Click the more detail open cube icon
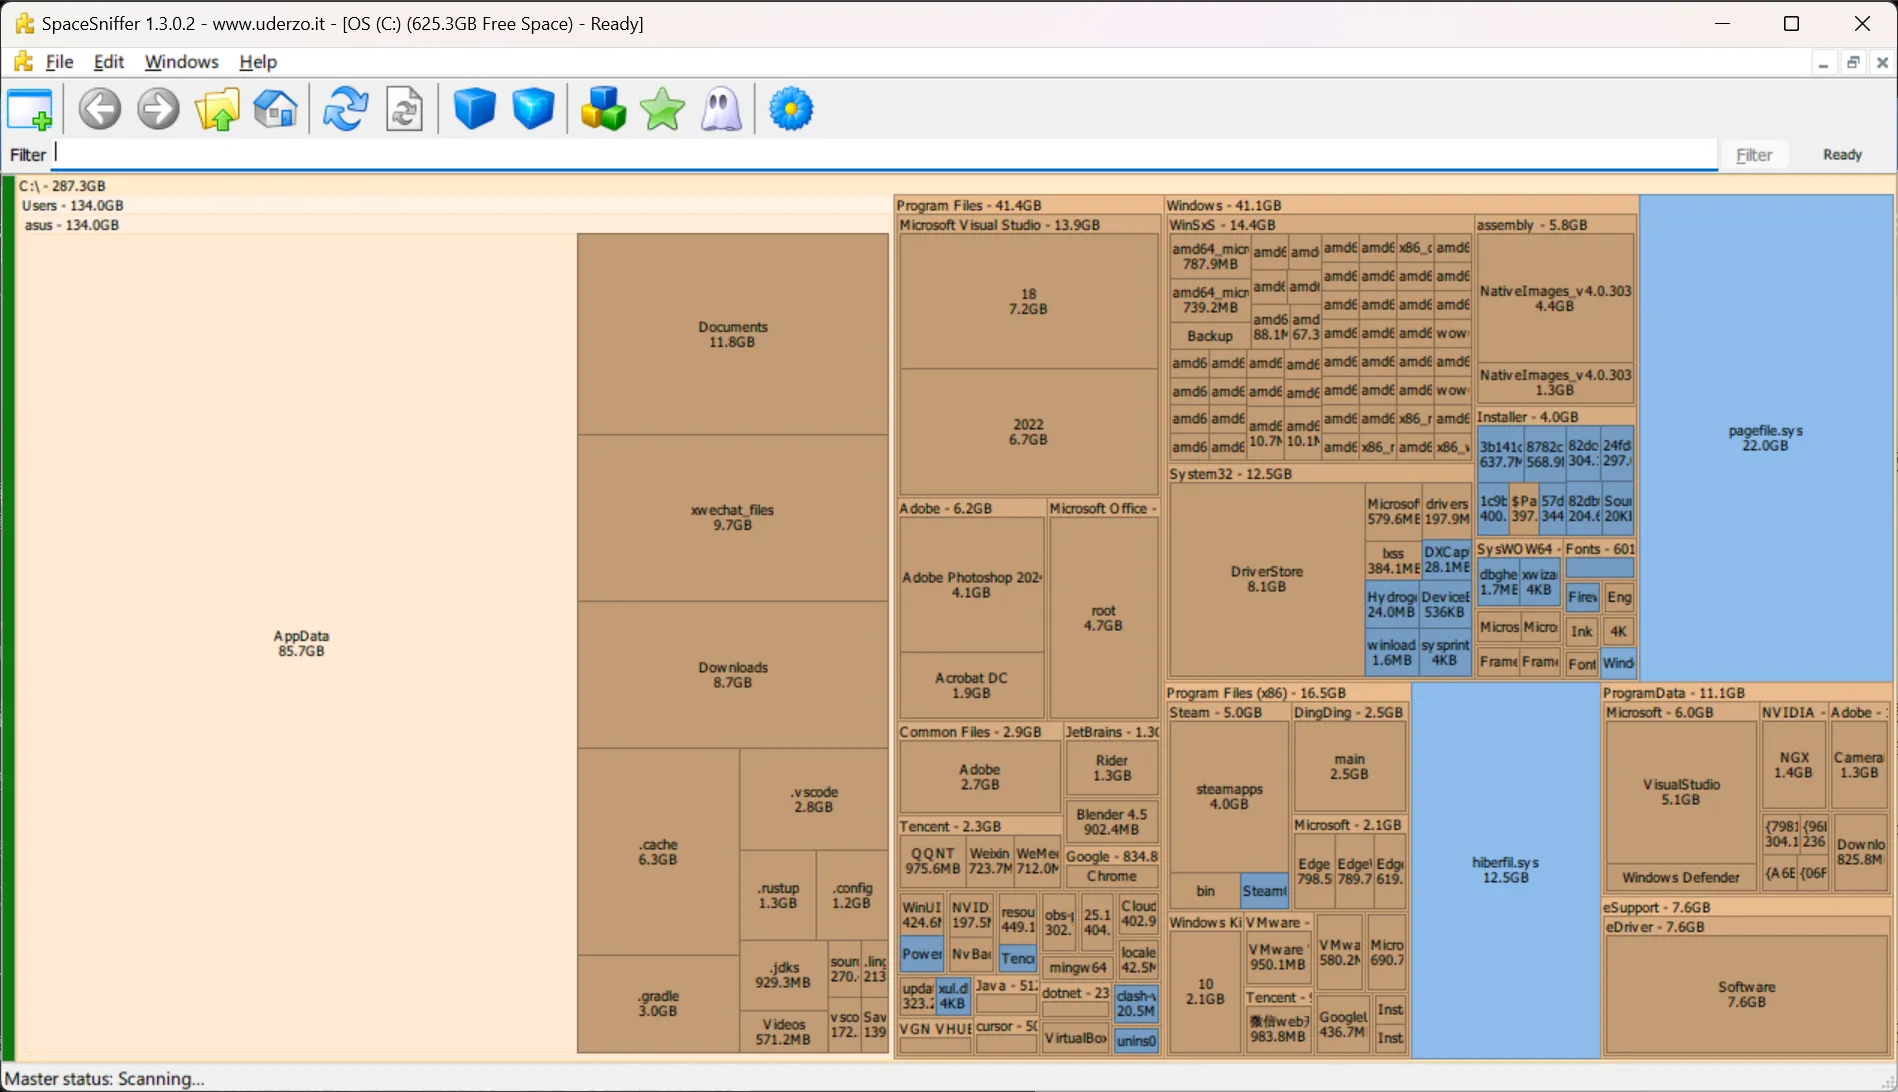 [533, 109]
